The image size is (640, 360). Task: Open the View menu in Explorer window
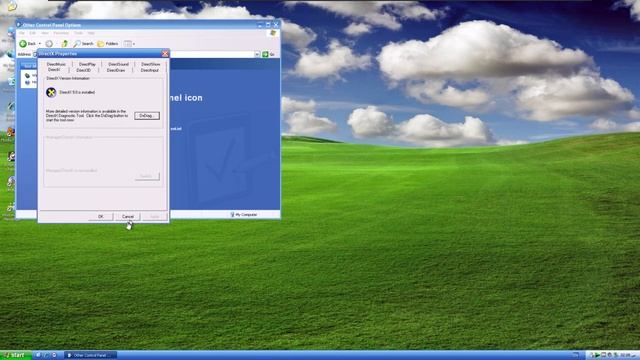pyautogui.click(x=45, y=33)
